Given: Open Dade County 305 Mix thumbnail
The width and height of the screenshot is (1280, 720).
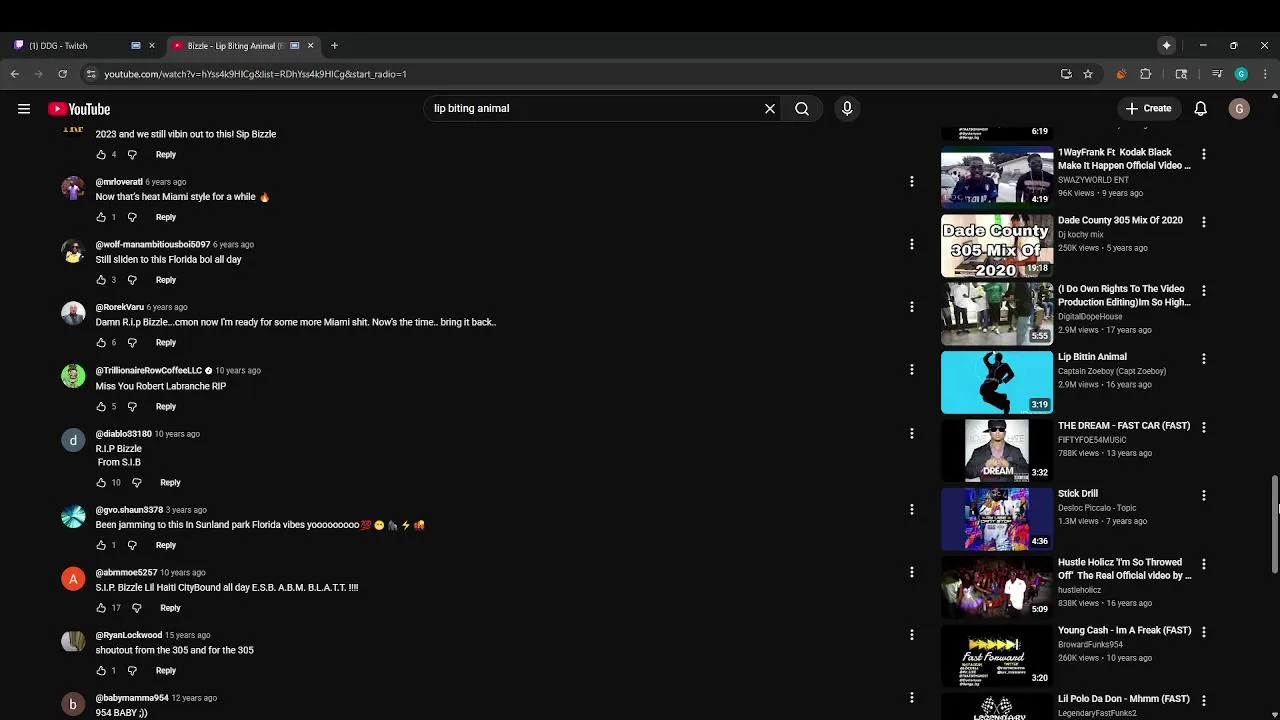Looking at the screenshot, I should click(x=997, y=246).
